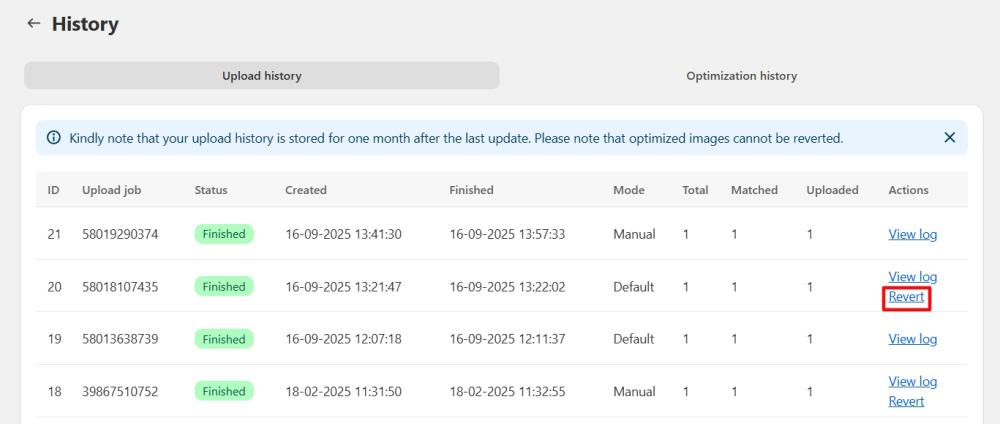
Task: Open View log for job ID 20
Action: coord(913,277)
